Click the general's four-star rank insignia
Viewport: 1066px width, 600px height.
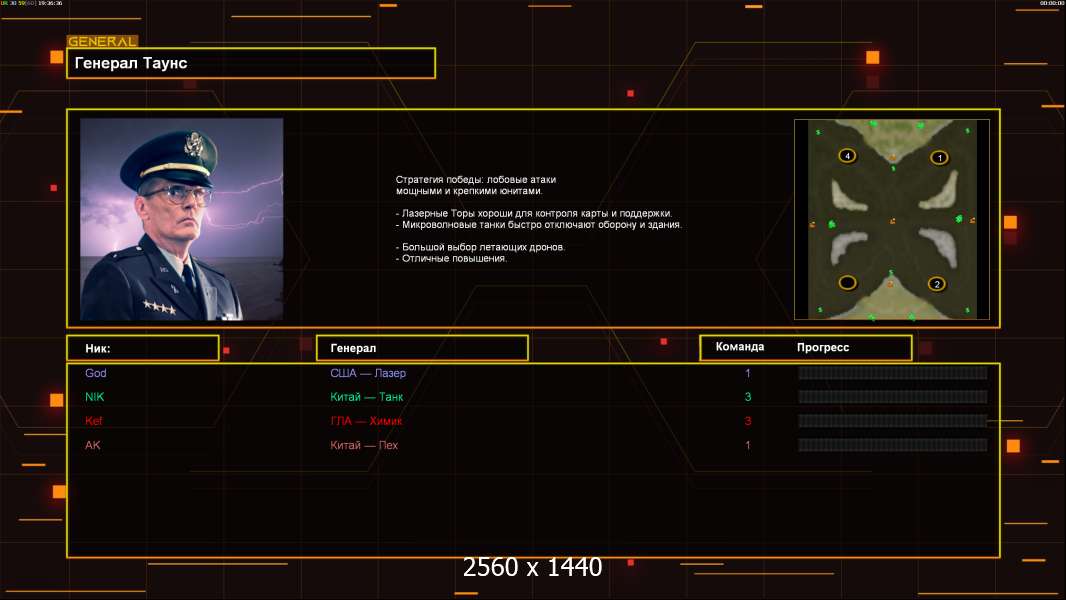160,308
